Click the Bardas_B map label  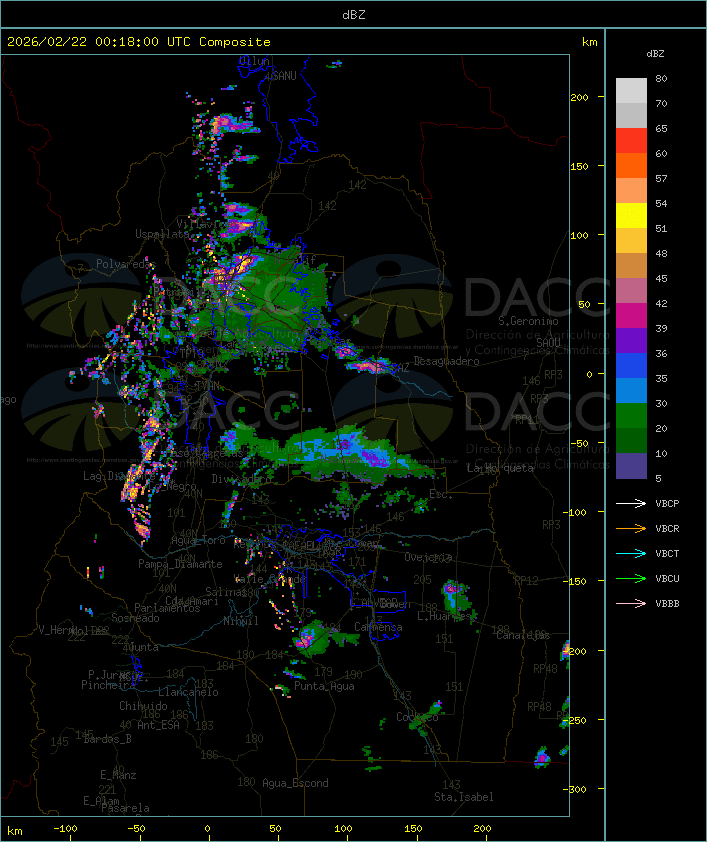click(x=108, y=739)
